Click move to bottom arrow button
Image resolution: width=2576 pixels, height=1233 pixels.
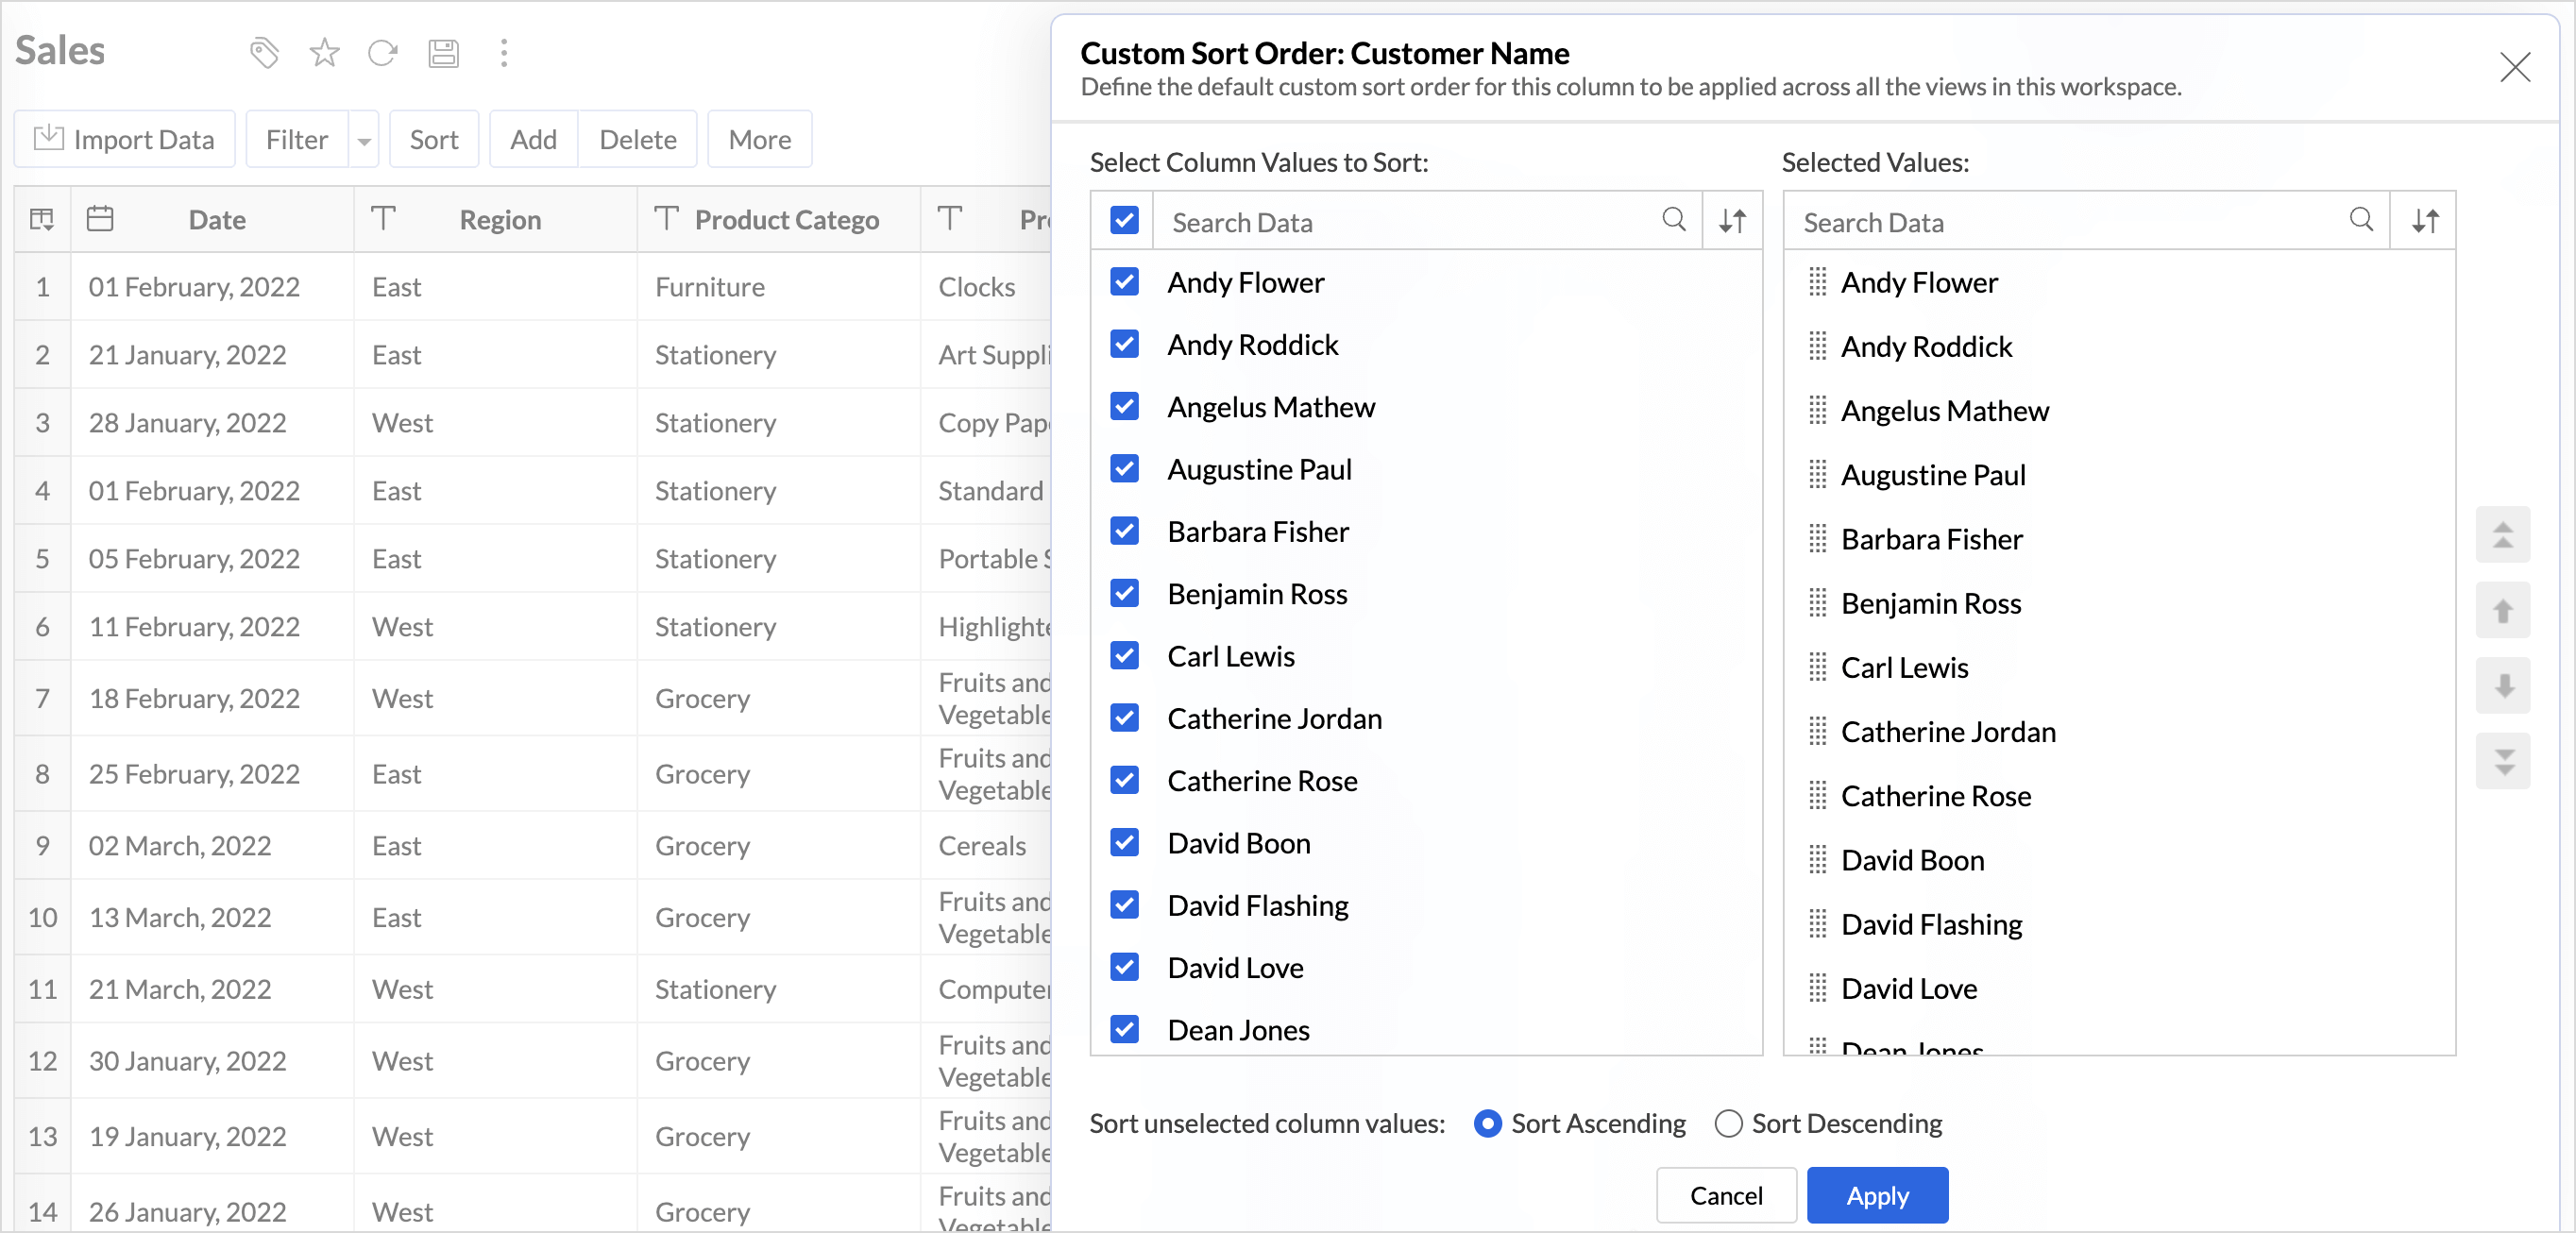2502,761
